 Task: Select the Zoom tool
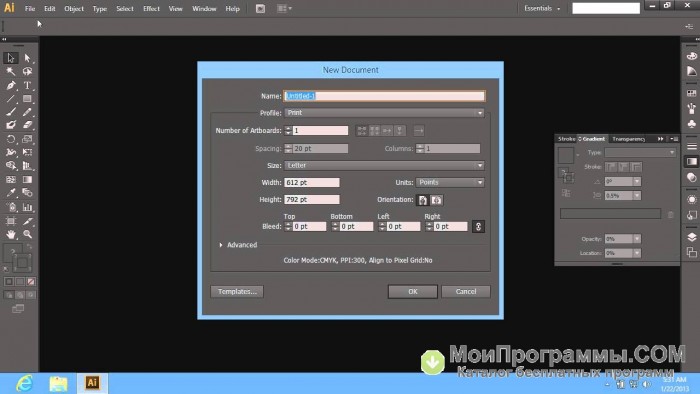tap(27, 234)
